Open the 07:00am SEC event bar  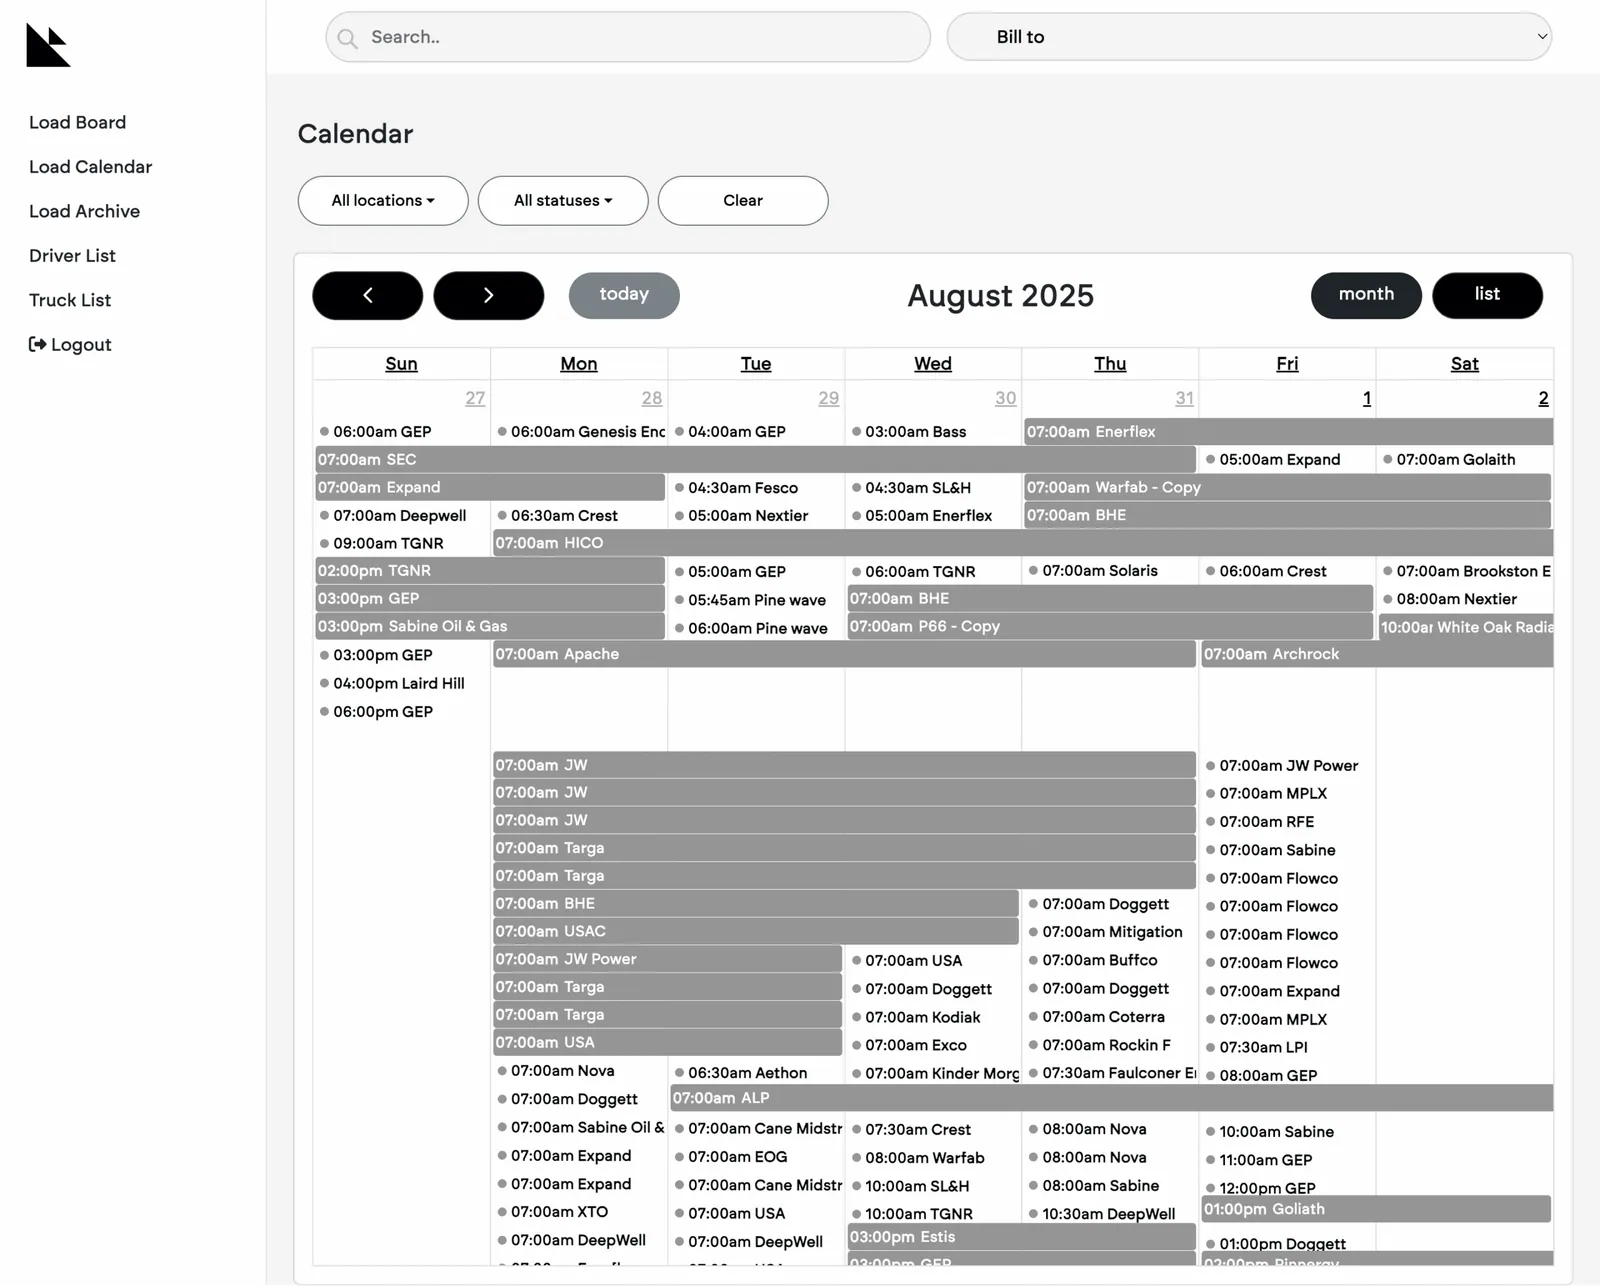point(755,460)
